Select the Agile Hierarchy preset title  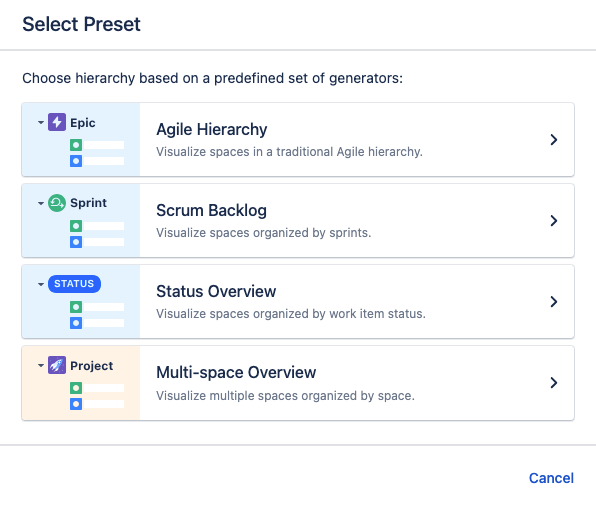212,130
